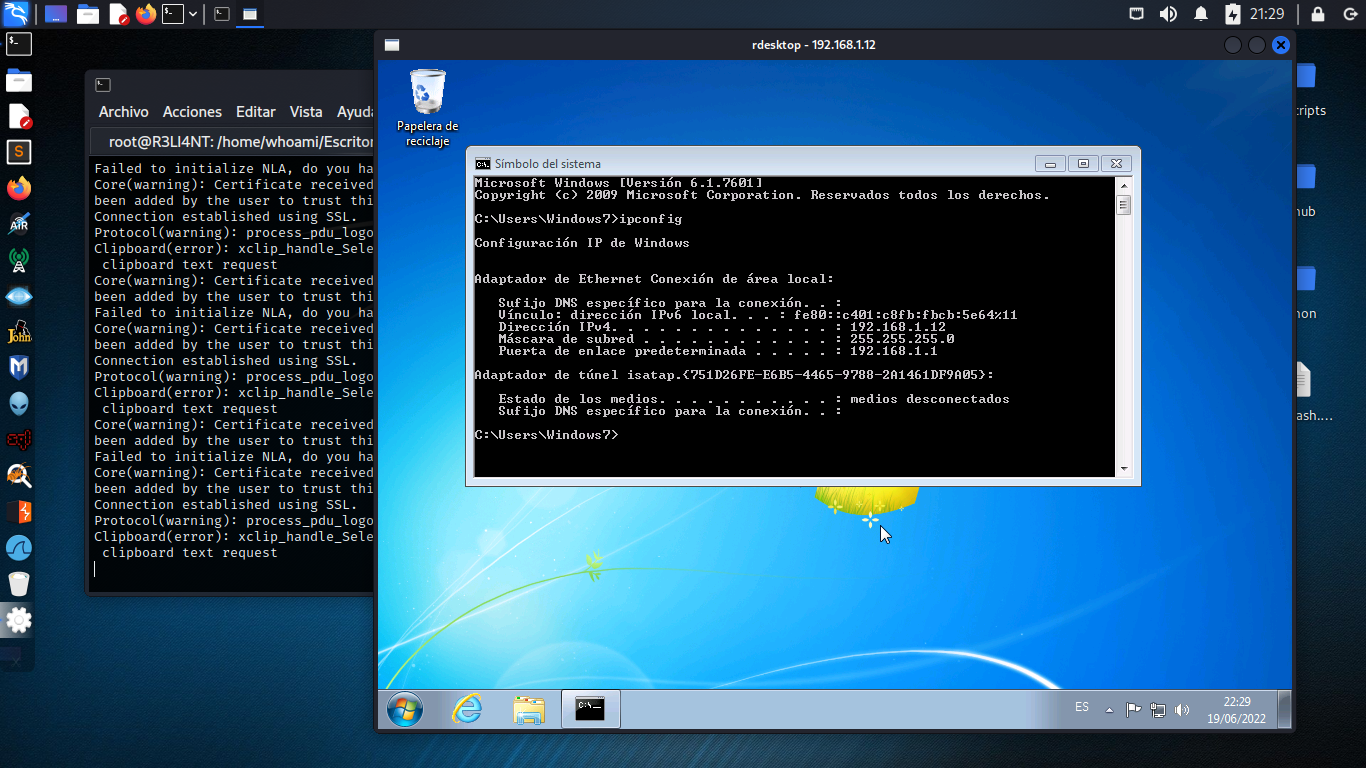Open the trash in the left dock

(19, 584)
